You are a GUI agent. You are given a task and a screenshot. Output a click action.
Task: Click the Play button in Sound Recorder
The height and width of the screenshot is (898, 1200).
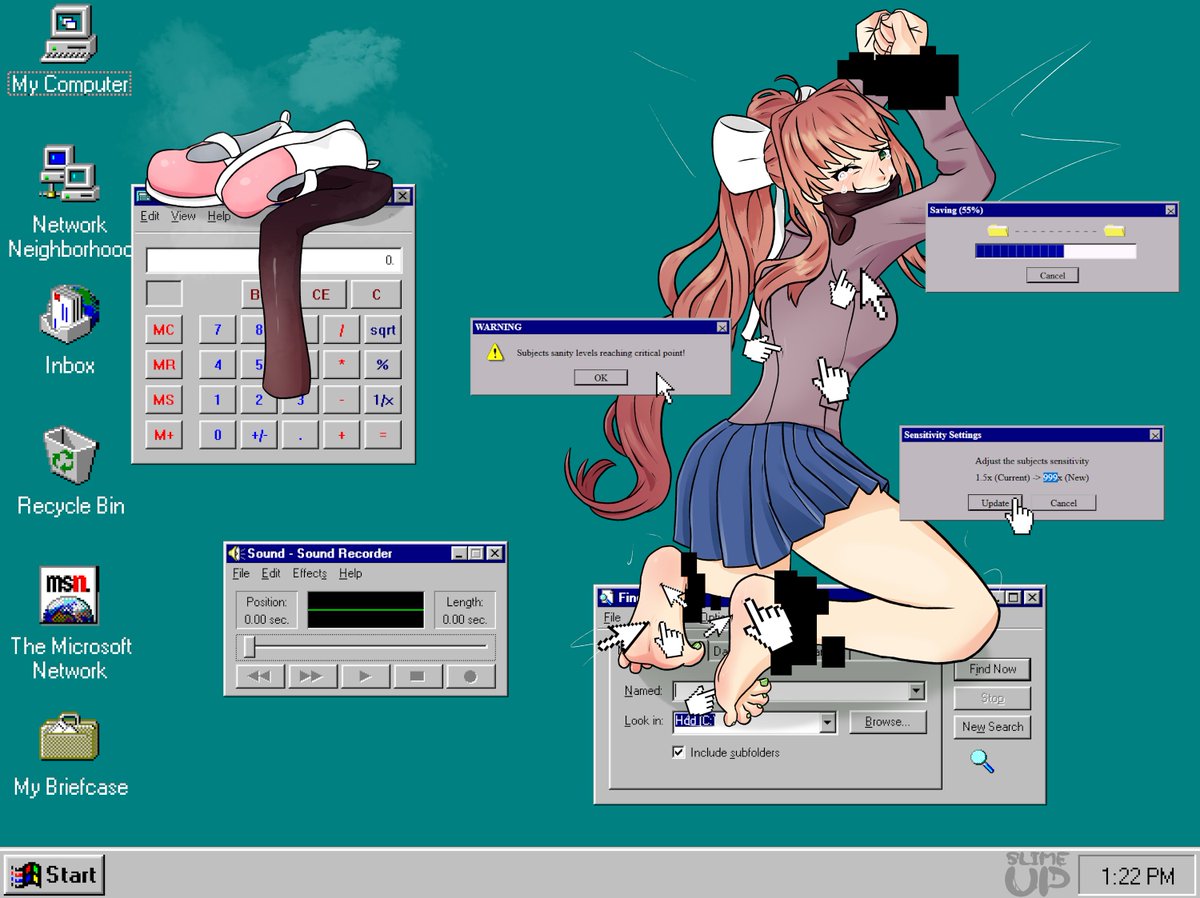pos(365,677)
